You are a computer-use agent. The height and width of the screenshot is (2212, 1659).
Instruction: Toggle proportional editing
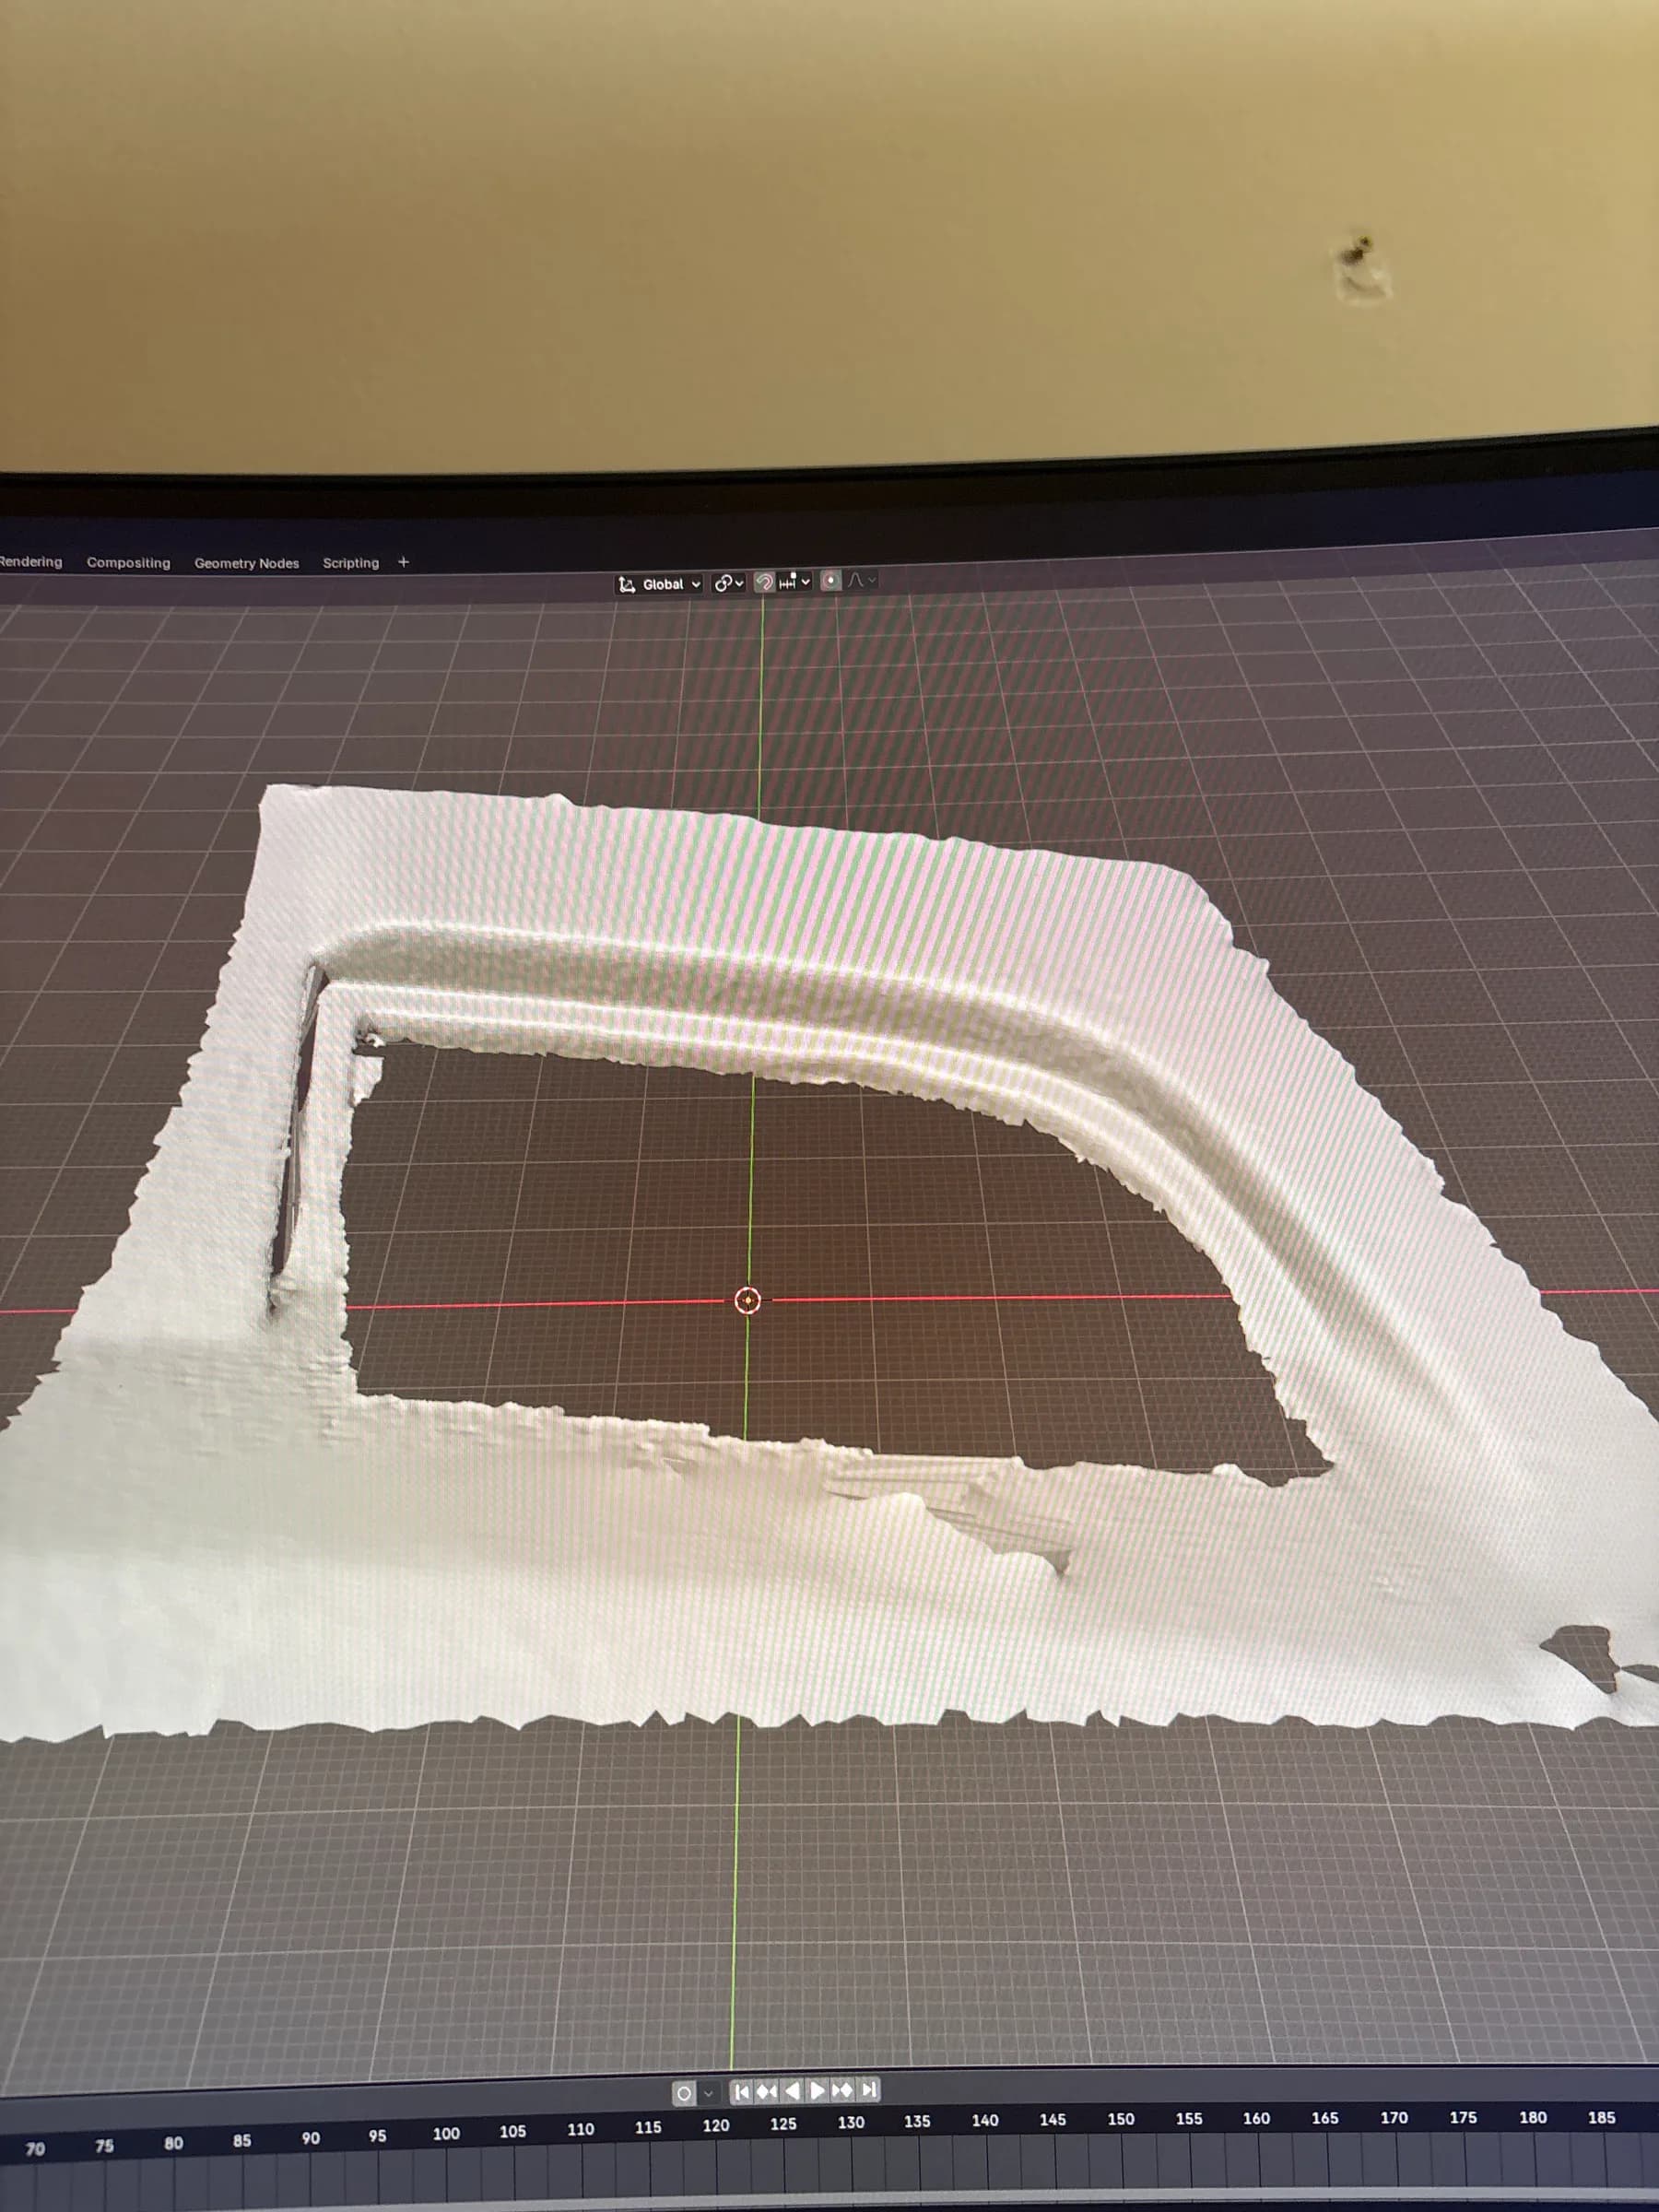pyautogui.click(x=831, y=581)
